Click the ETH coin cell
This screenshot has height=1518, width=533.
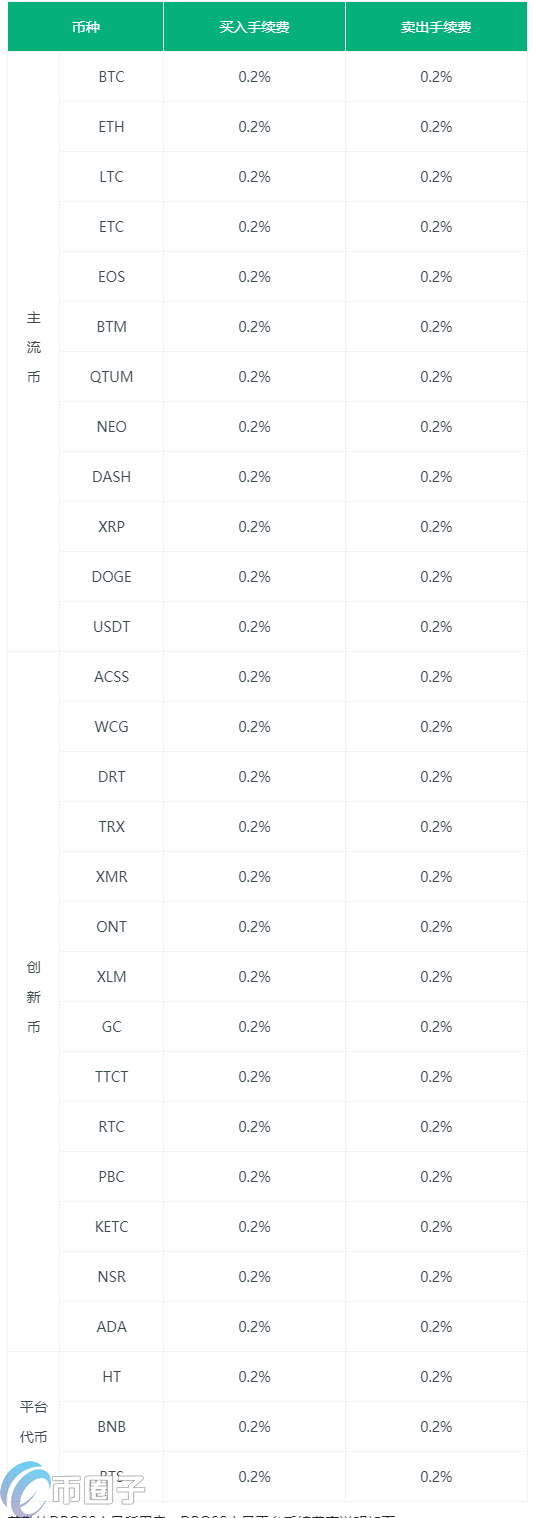click(112, 127)
